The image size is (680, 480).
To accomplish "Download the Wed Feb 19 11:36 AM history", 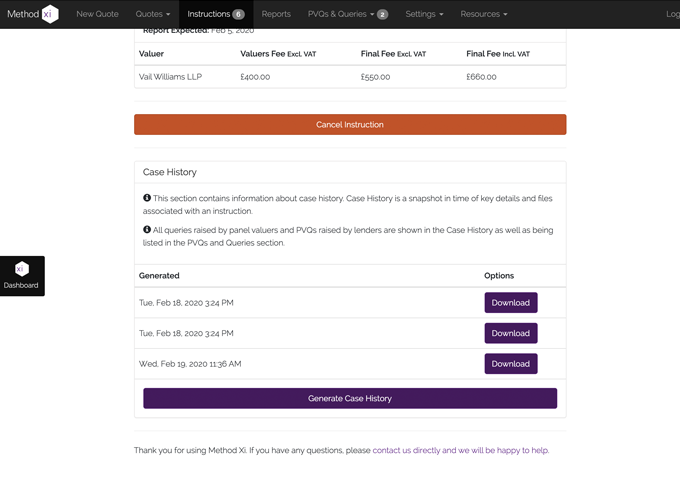I will (x=511, y=364).
